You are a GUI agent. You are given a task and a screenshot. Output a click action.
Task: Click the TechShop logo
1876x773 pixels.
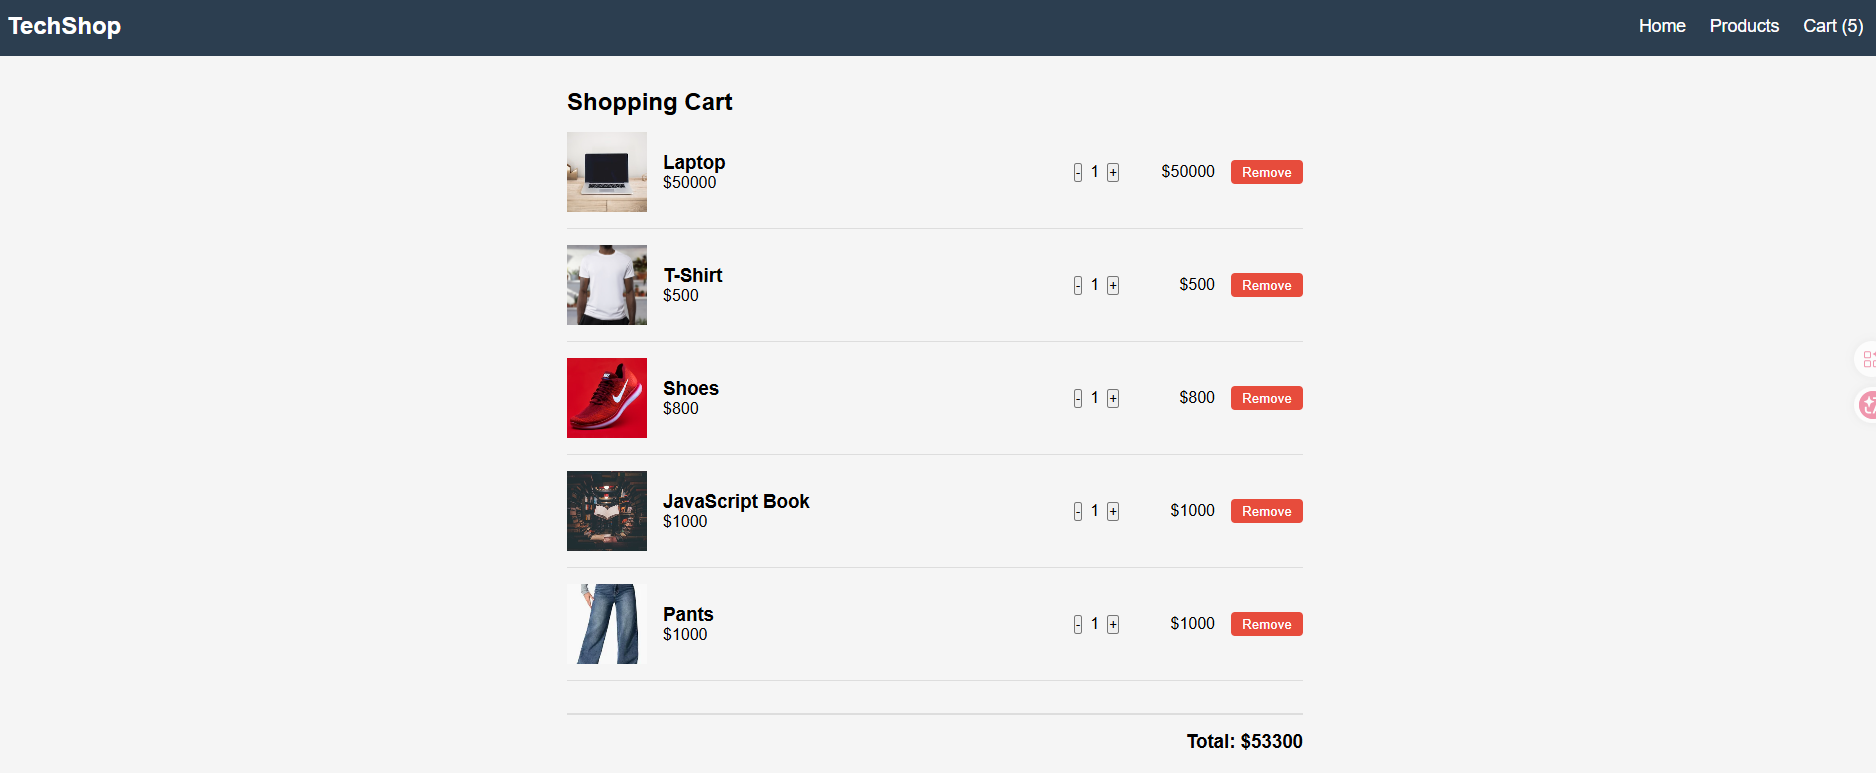click(x=64, y=26)
